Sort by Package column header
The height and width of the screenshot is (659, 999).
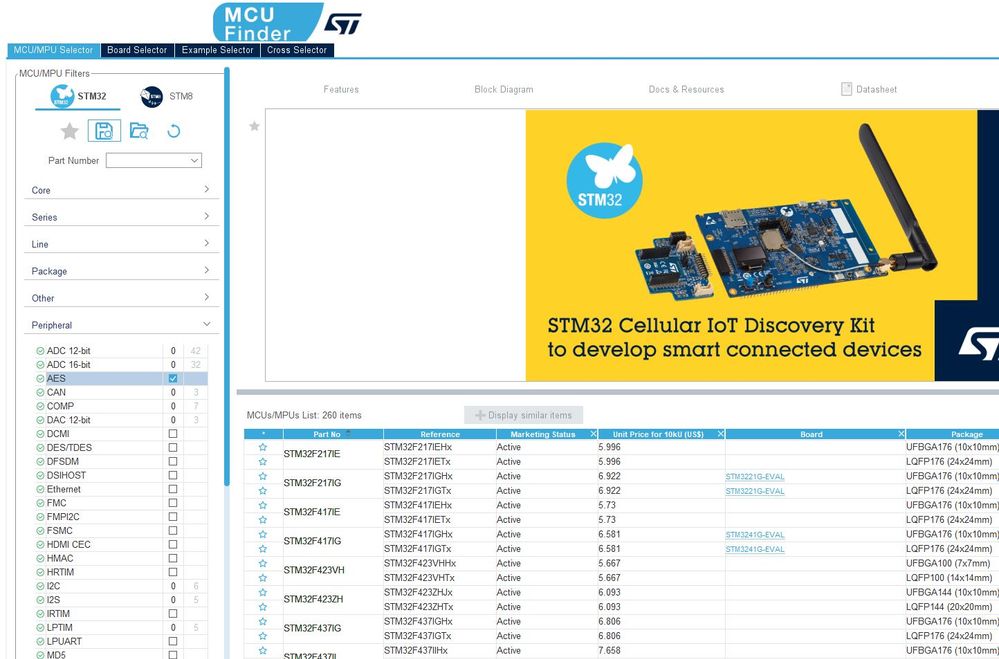[953, 434]
